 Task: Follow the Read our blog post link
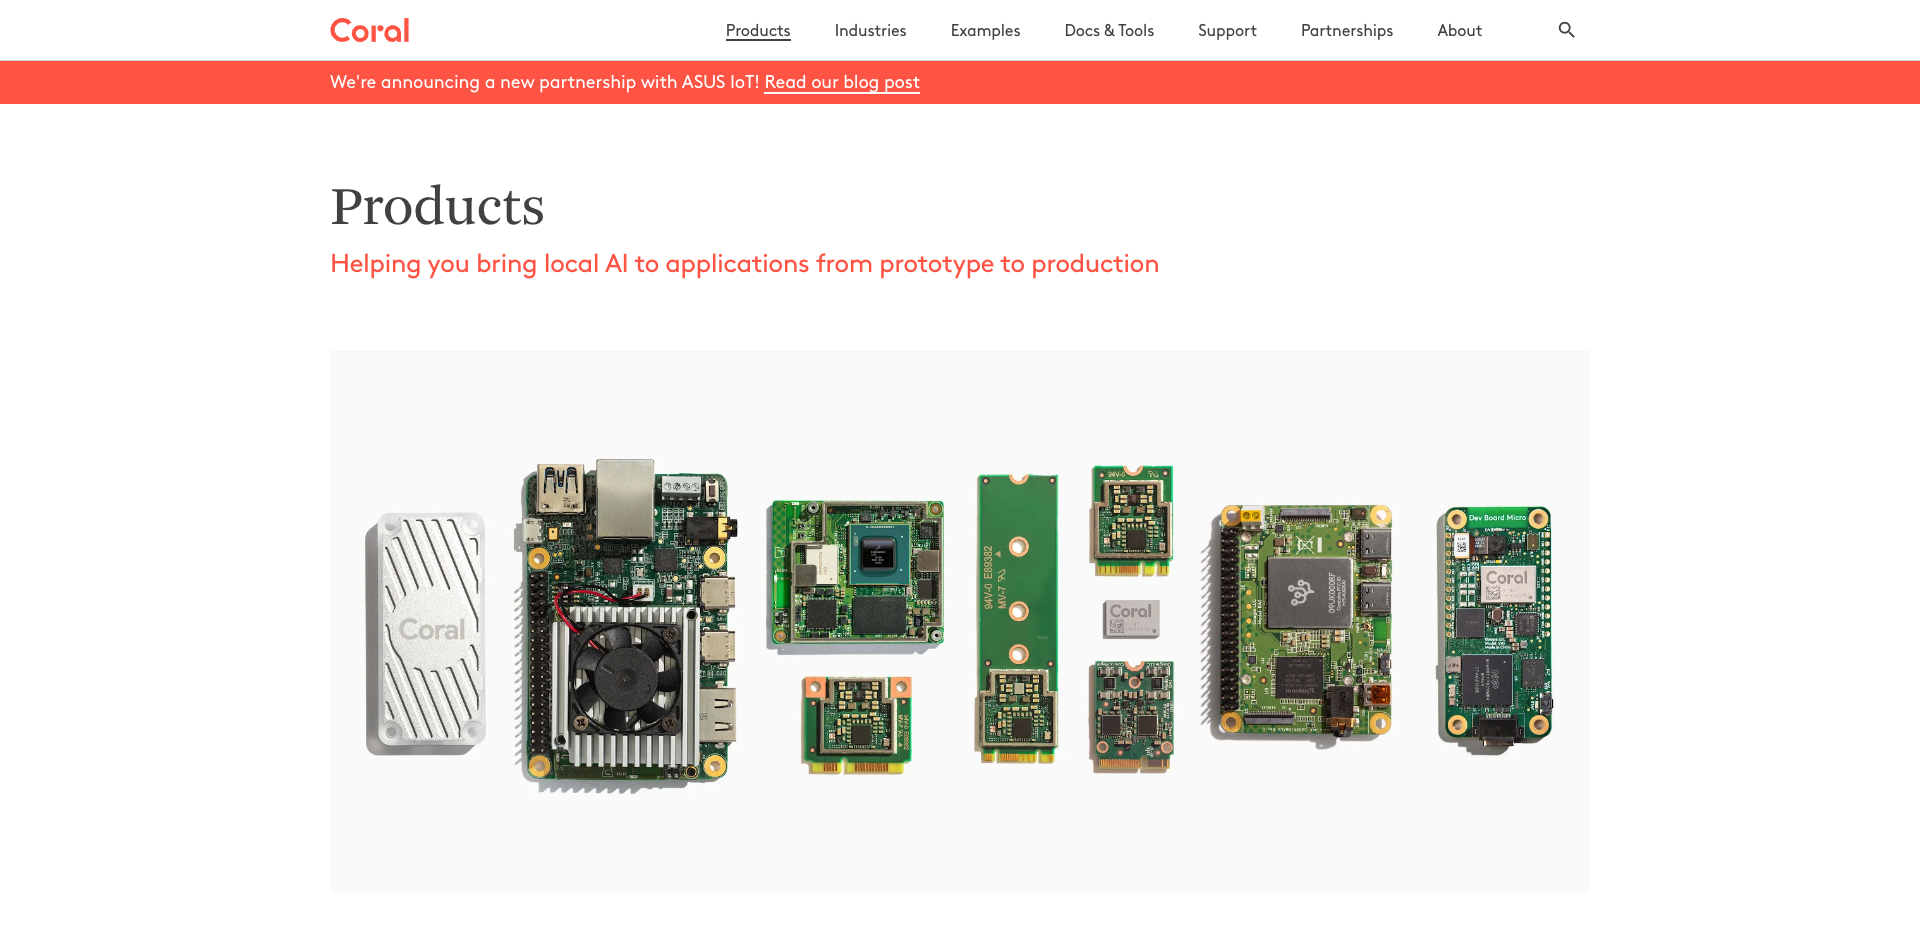(x=842, y=82)
